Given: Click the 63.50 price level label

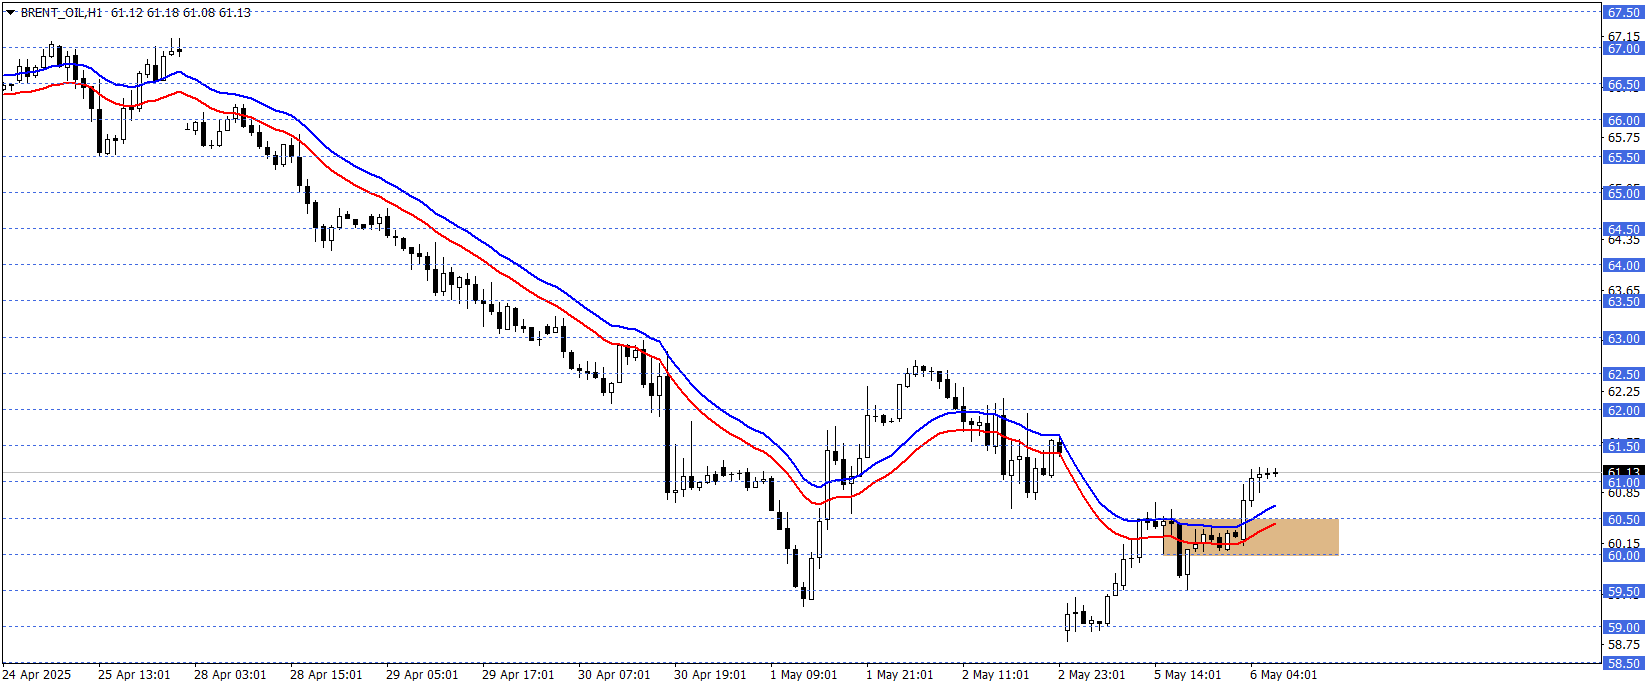Looking at the screenshot, I should [1625, 301].
